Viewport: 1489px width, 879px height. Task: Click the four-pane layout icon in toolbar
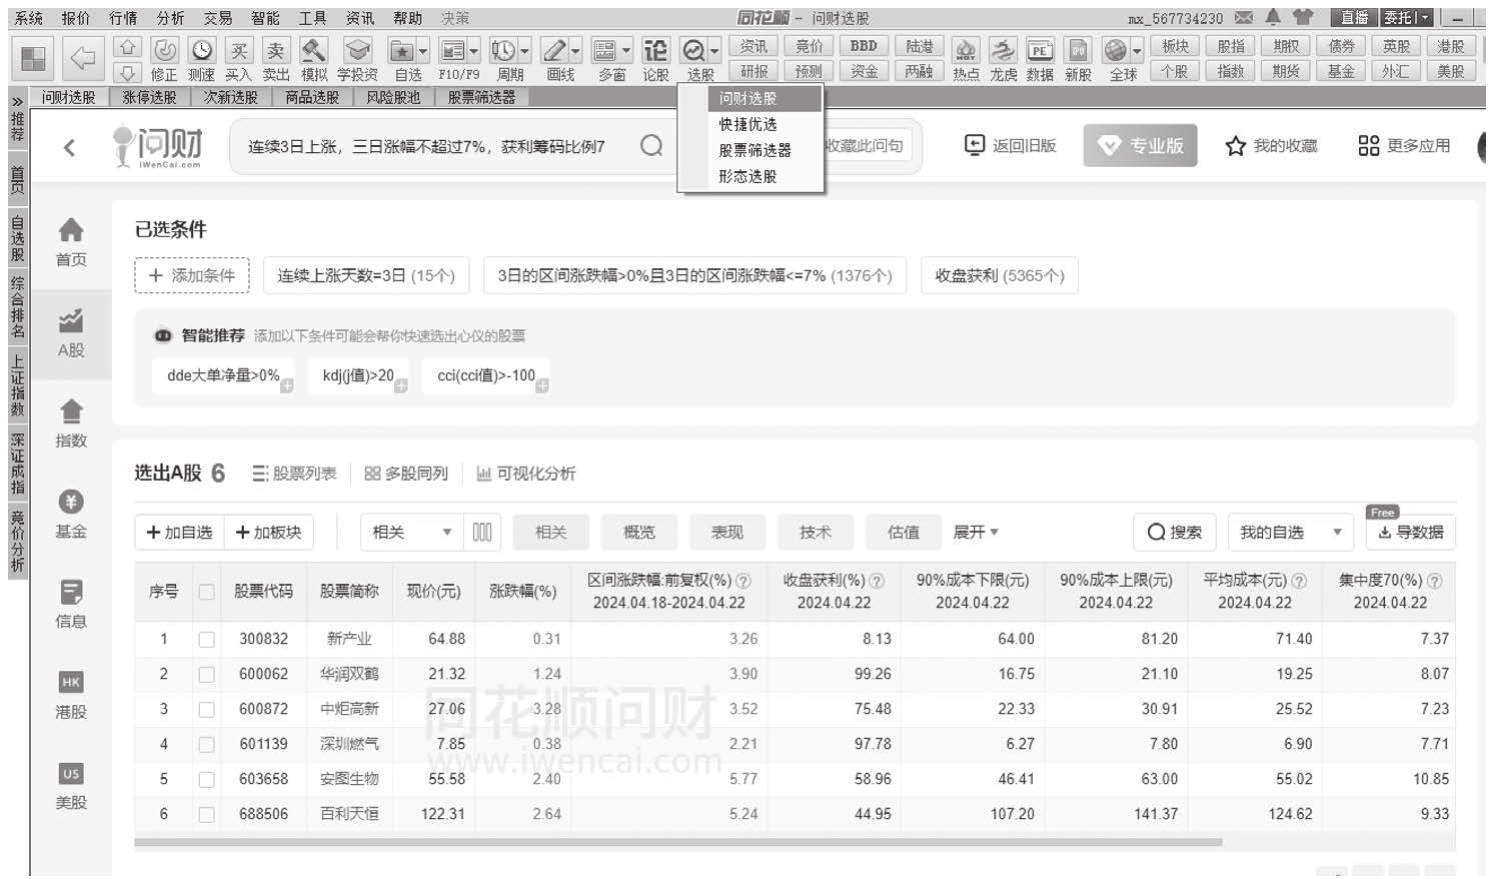(x=34, y=59)
